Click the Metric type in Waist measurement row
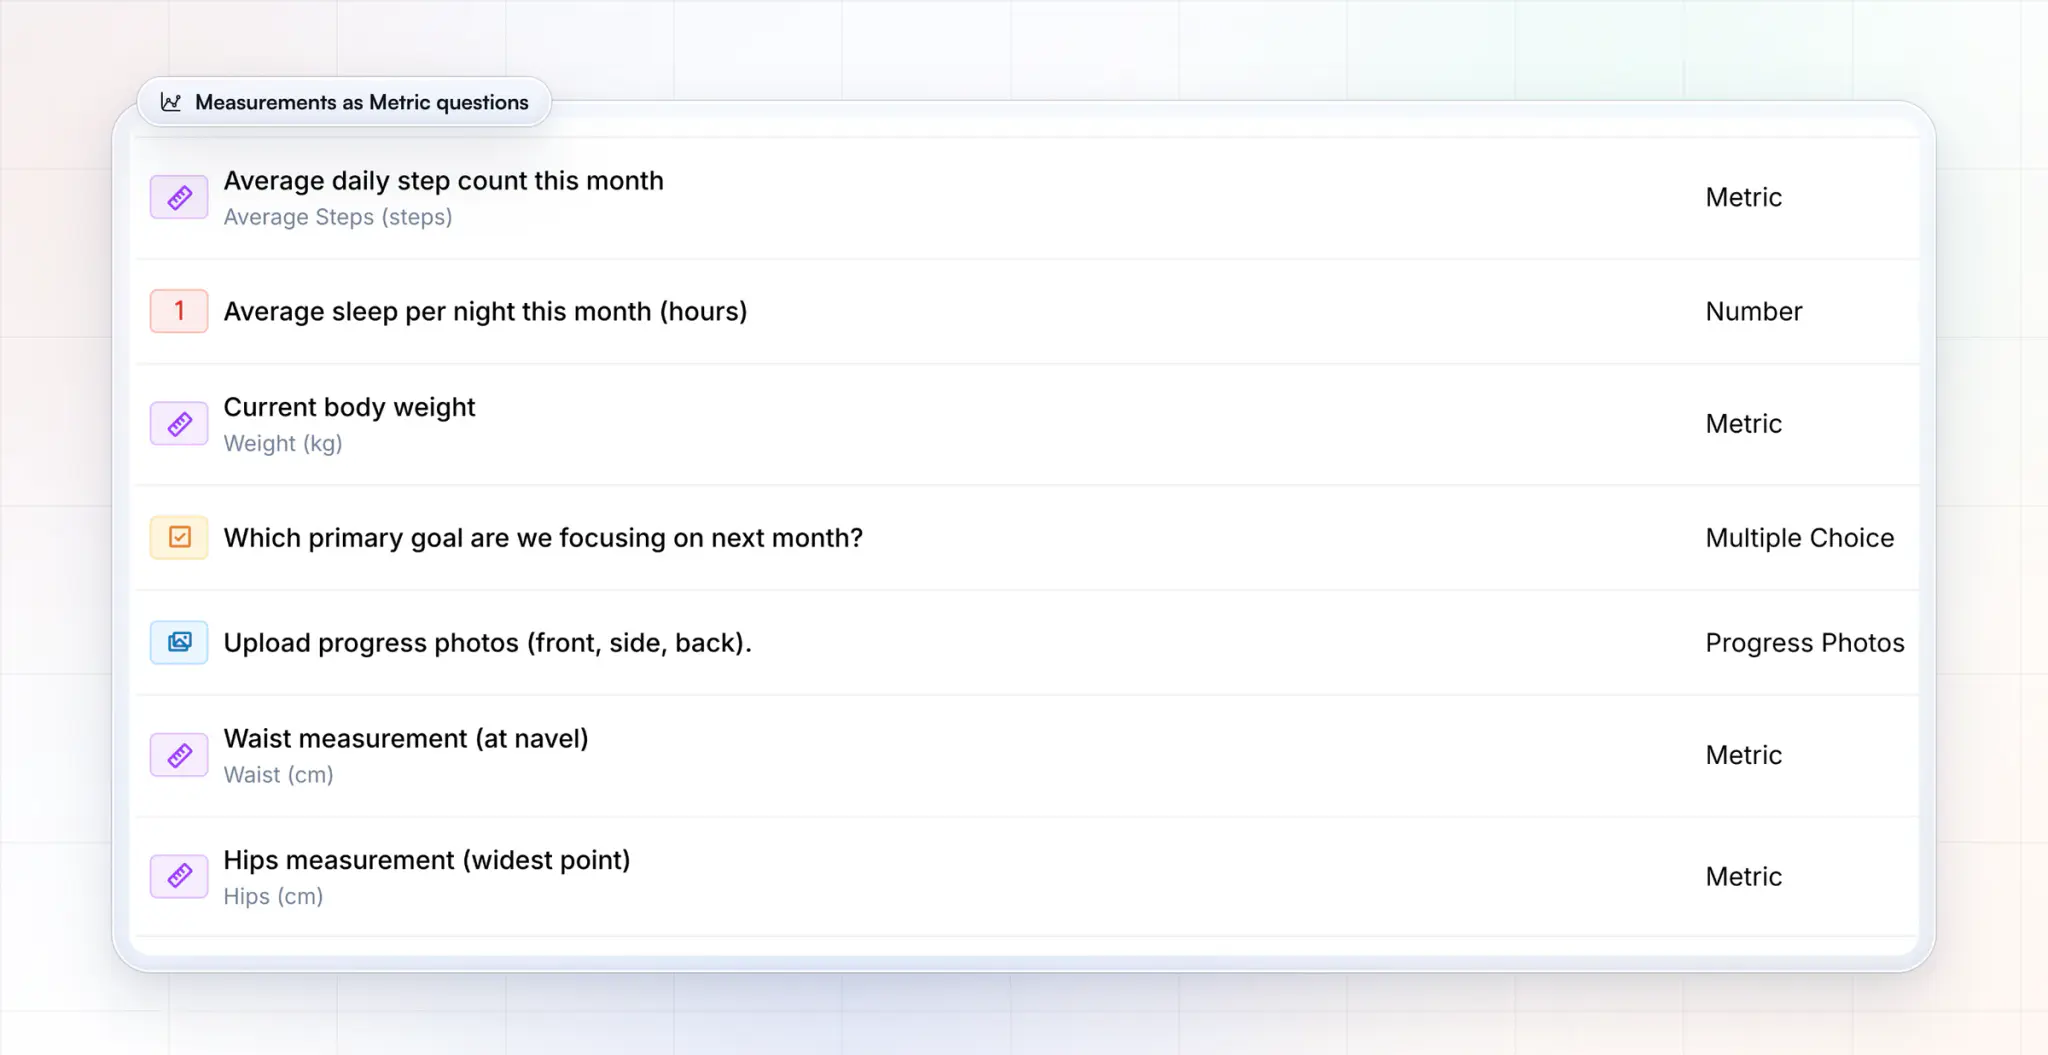Image resolution: width=2048 pixels, height=1055 pixels. tap(1743, 755)
